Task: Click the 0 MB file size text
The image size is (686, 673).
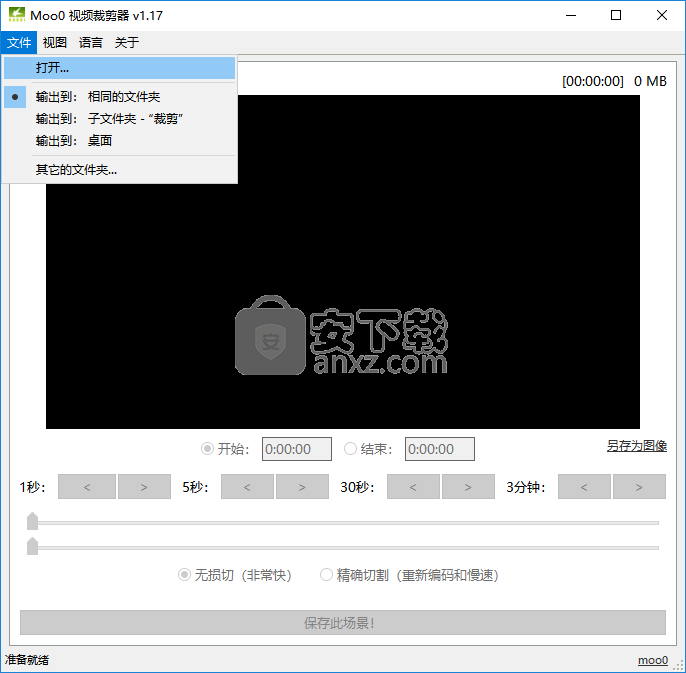Action: click(x=650, y=81)
